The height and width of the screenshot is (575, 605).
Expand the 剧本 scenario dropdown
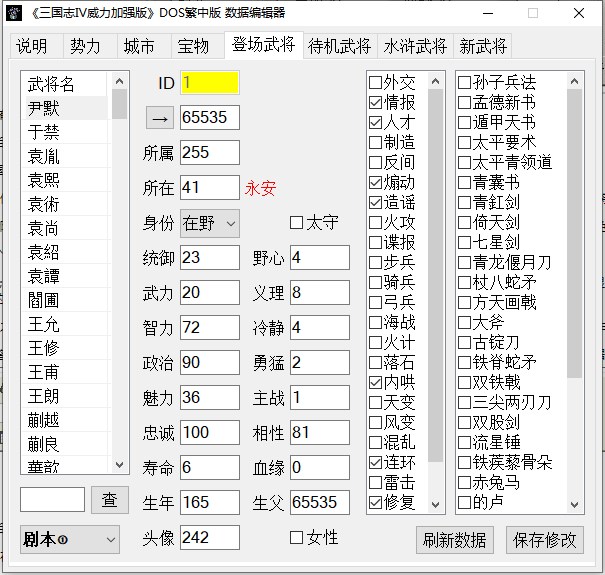pos(69,539)
